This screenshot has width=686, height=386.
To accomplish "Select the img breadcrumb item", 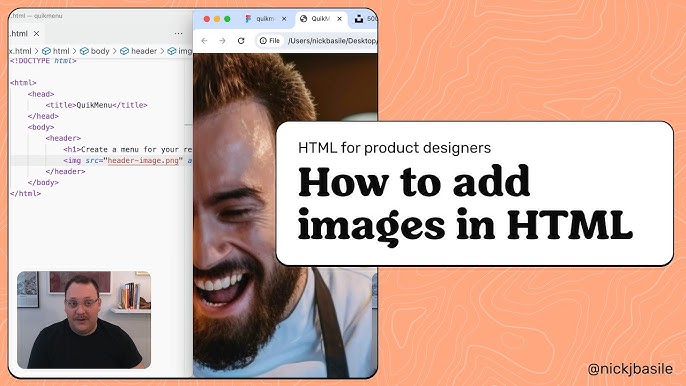I will tap(180, 51).
